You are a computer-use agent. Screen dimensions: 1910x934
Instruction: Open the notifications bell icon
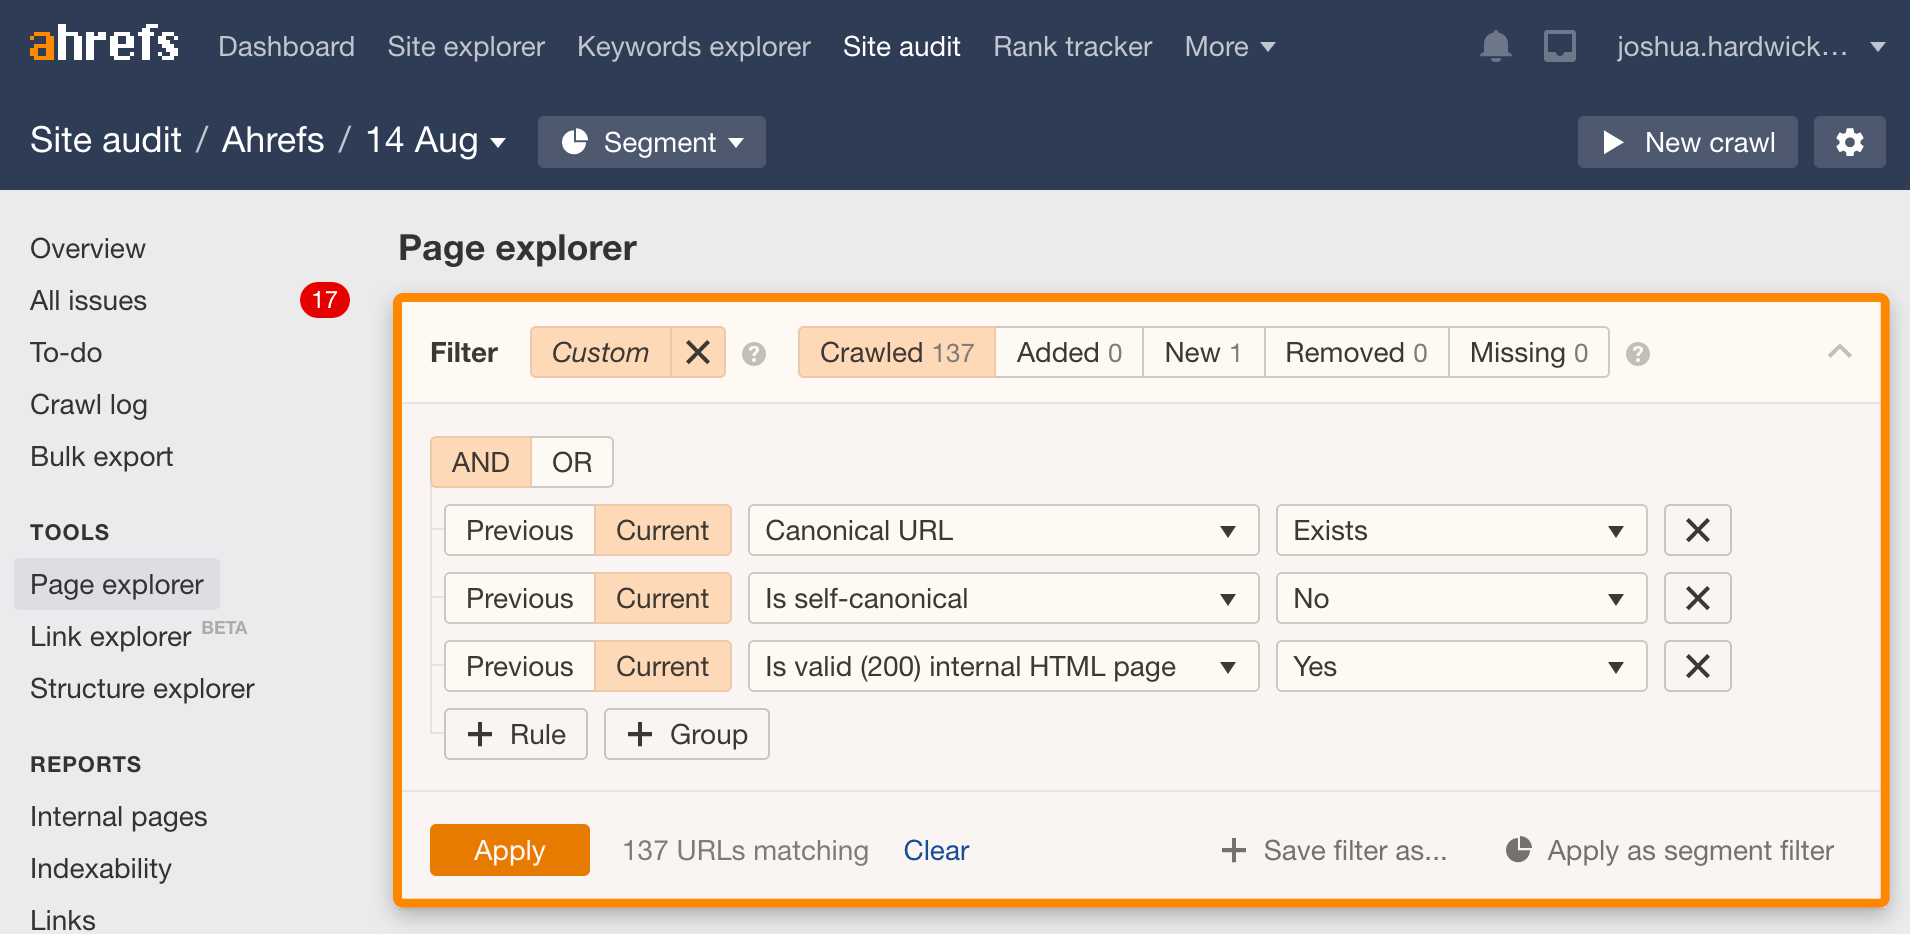[1495, 46]
